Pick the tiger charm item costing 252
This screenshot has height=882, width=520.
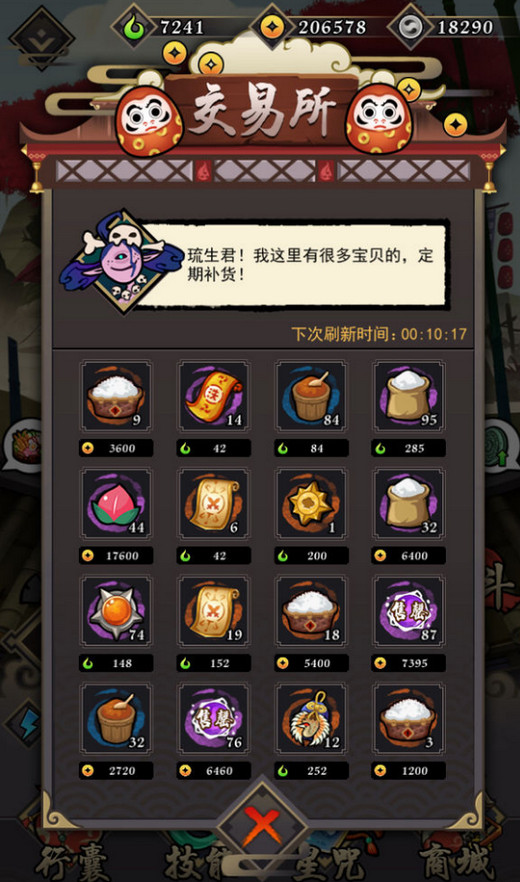(x=311, y=719)
